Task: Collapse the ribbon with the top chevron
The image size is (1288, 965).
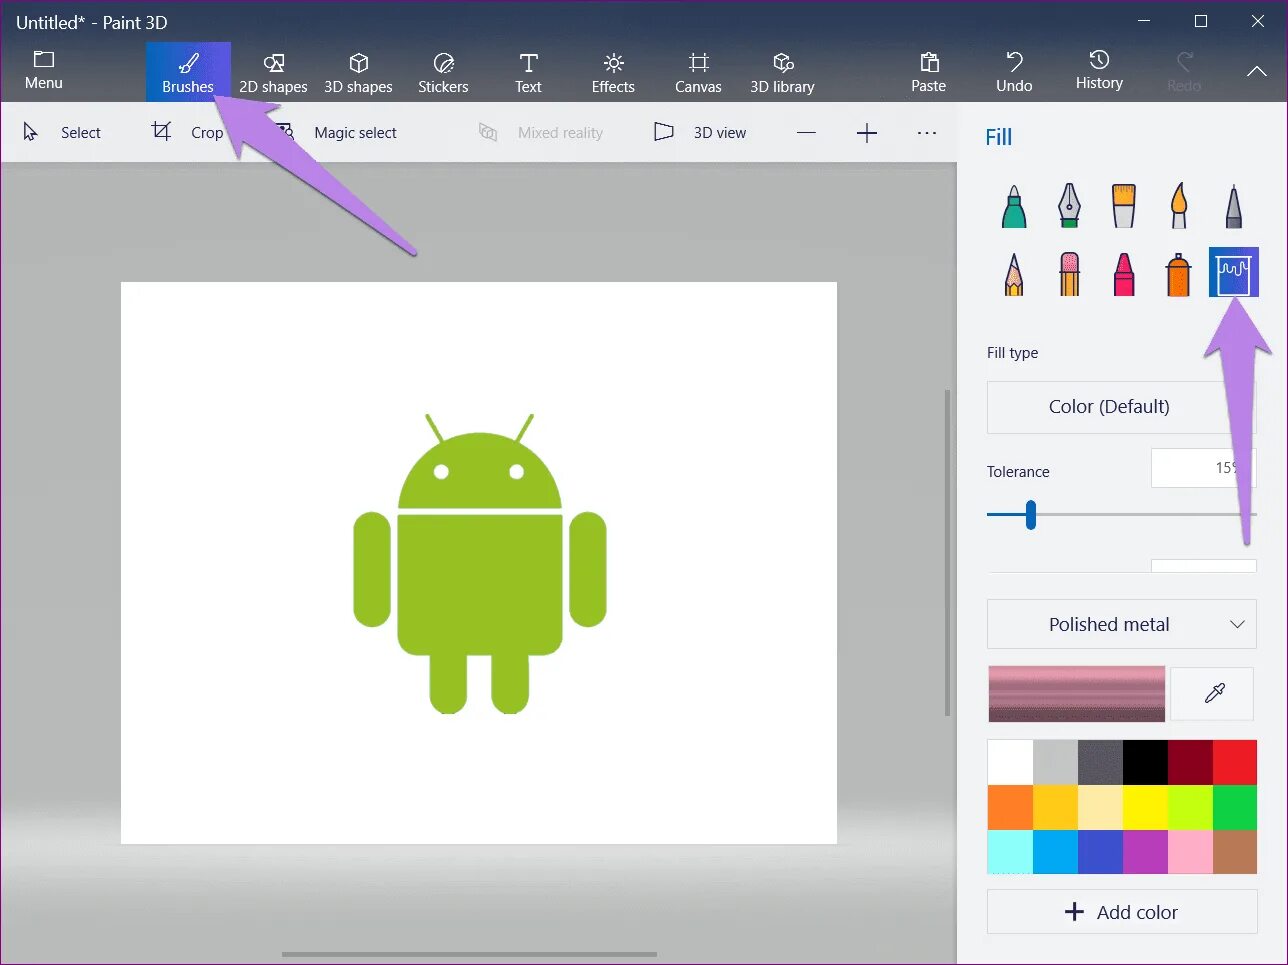Action: pyautogui.click(x=1256, y=72)
